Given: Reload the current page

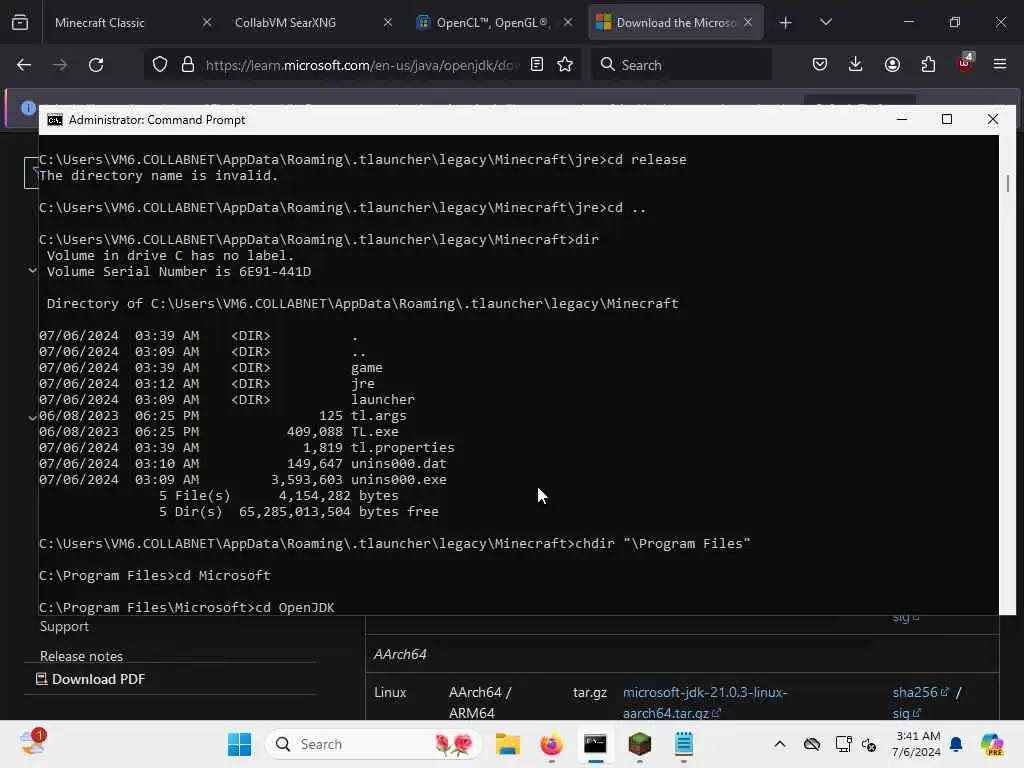Looking at the screenshot, I should tap(96, 65).
